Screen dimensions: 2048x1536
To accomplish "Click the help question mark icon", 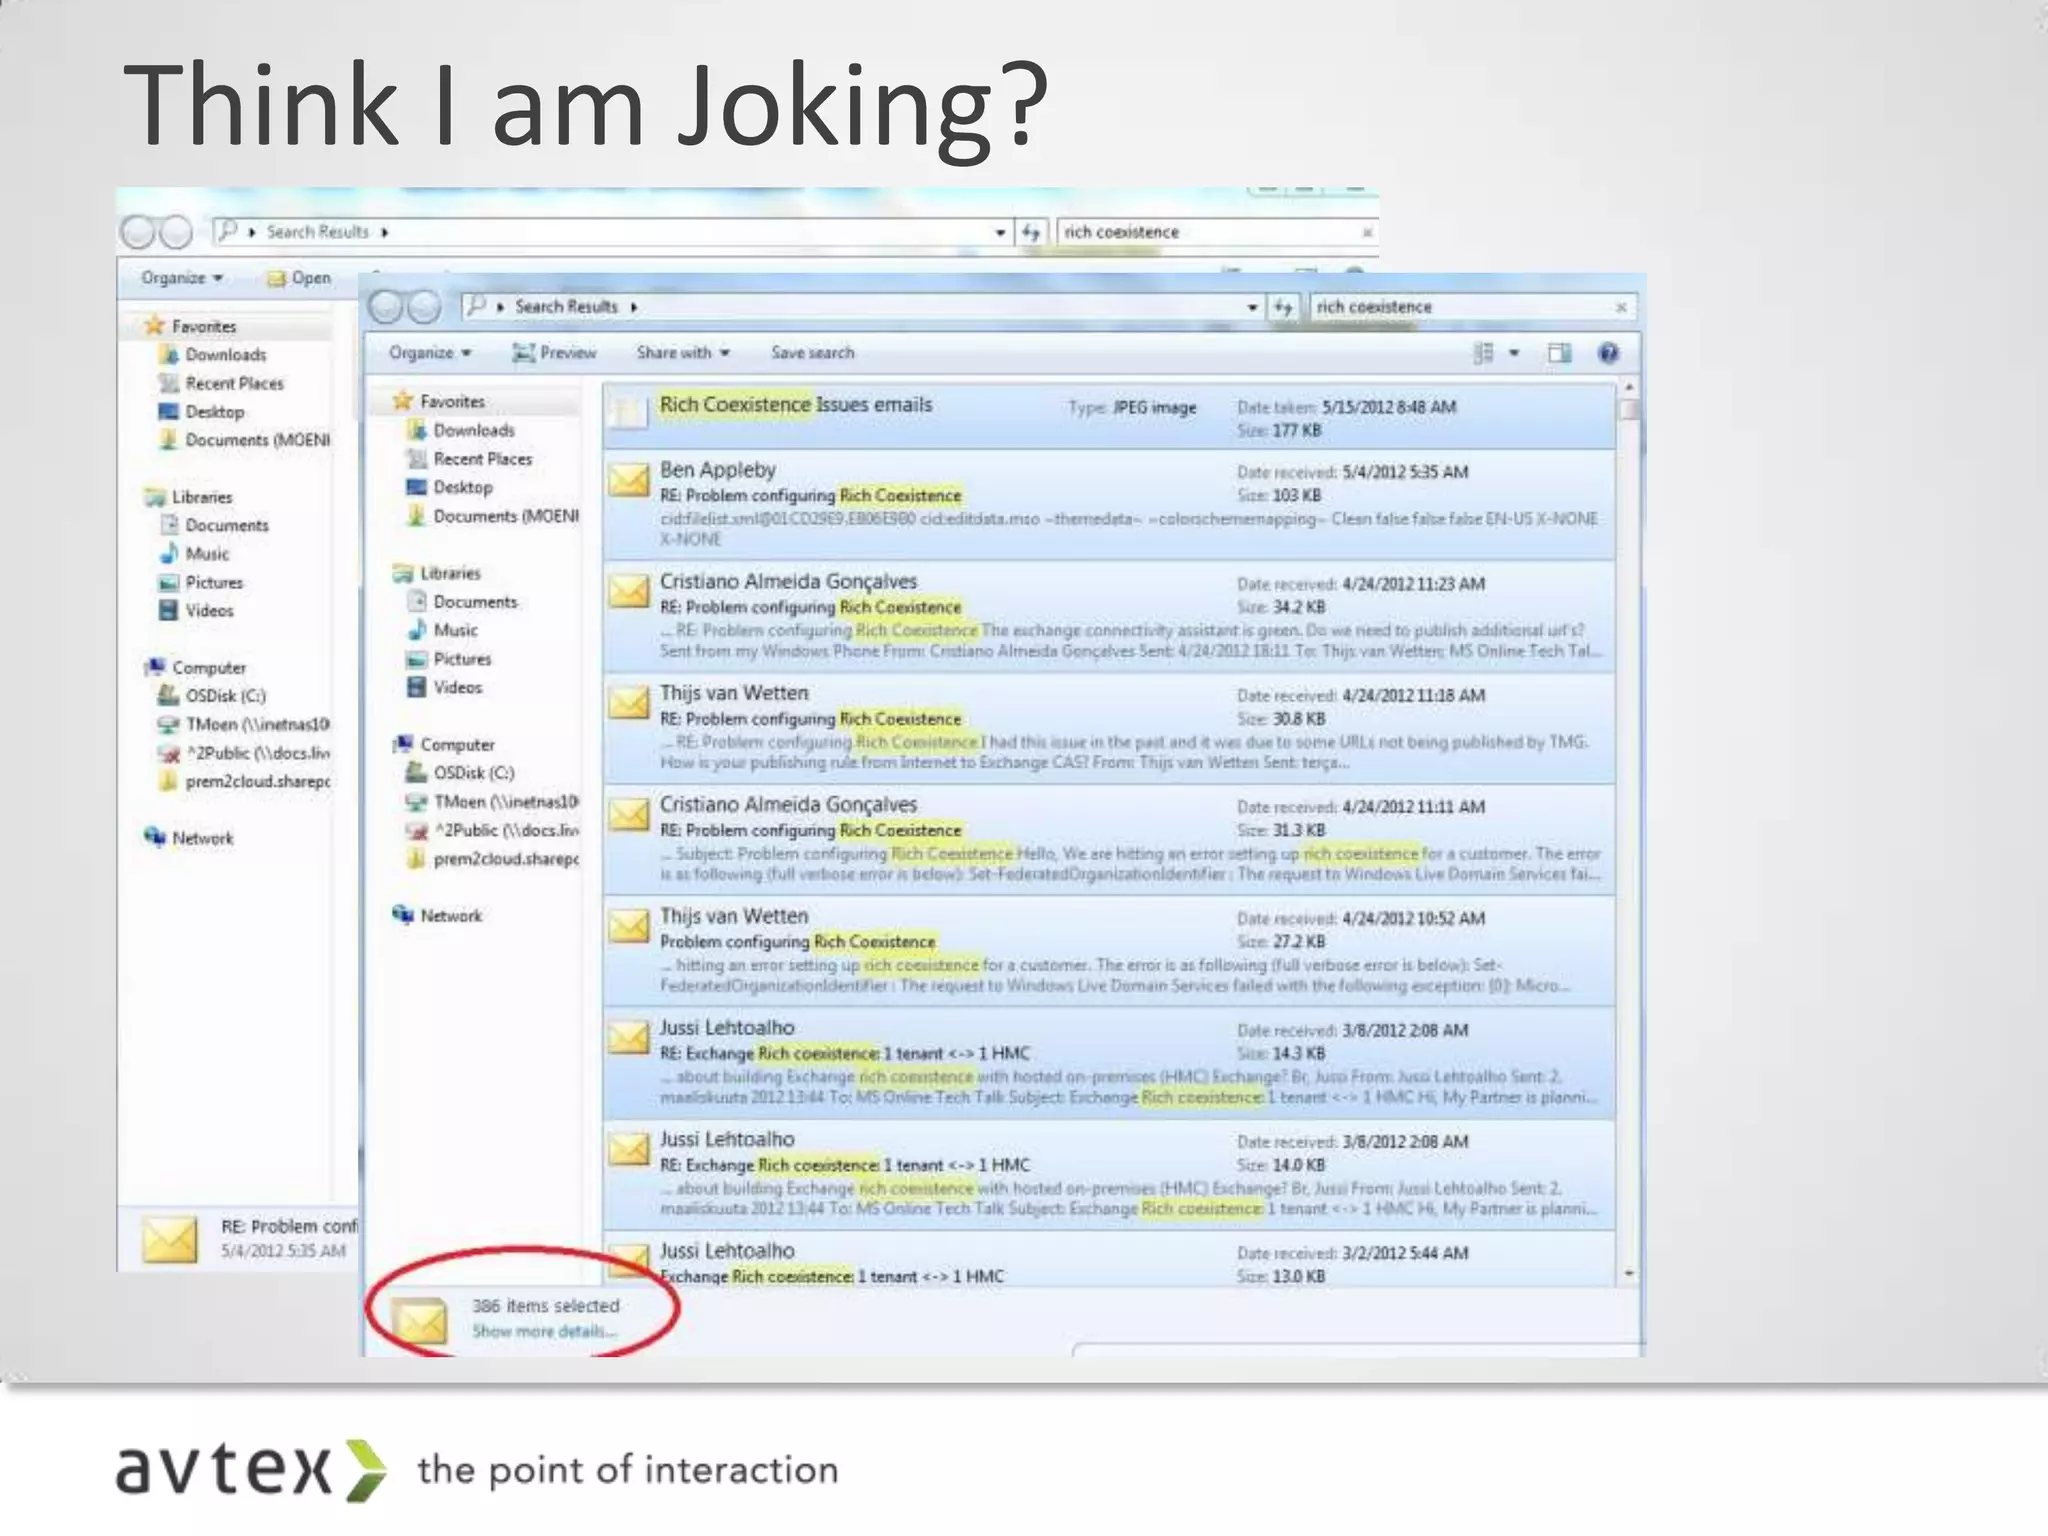I will tap(1608, 353).
